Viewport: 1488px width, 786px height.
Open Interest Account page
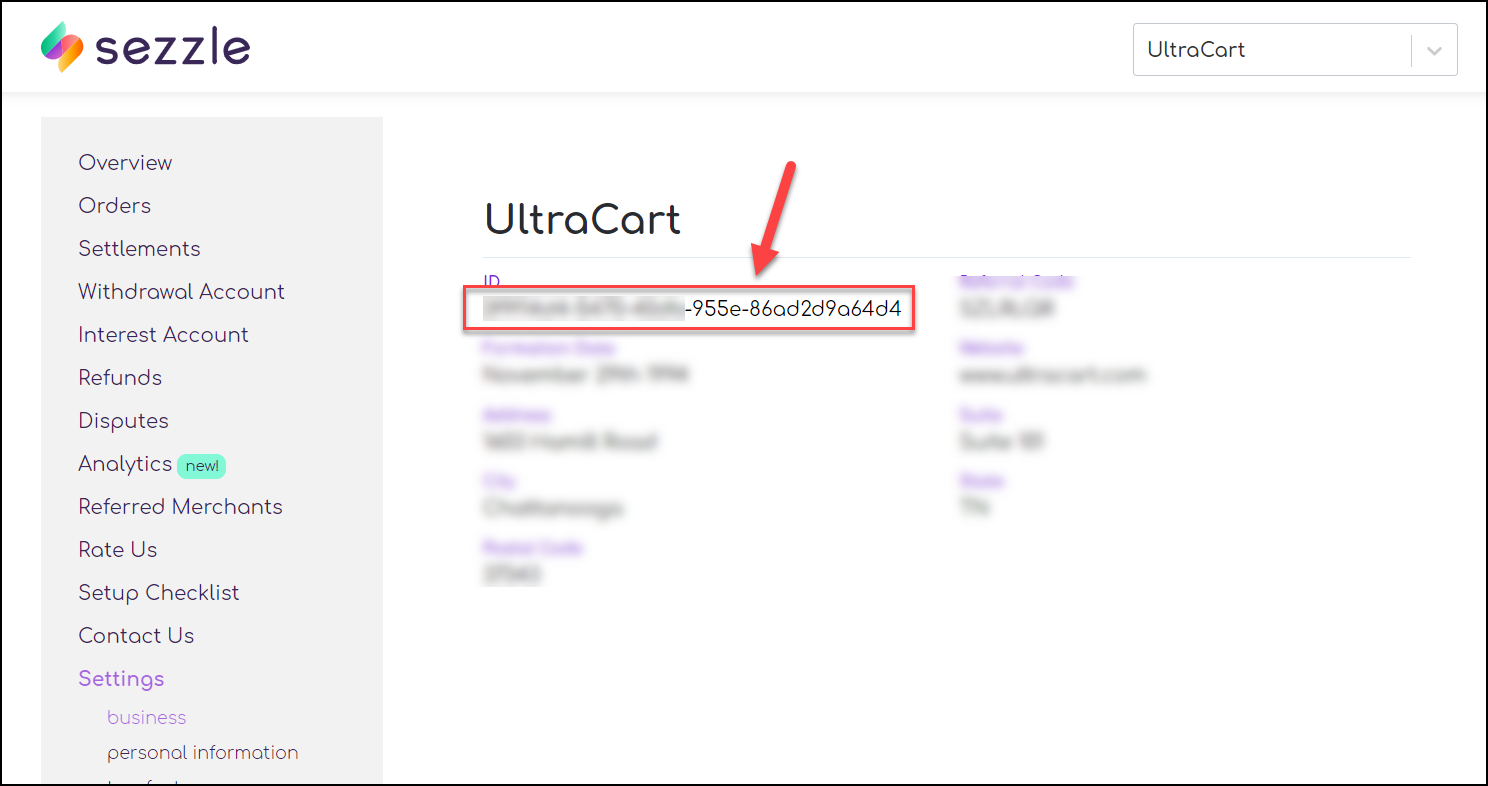pyautogui.click(x=163, y=334)
